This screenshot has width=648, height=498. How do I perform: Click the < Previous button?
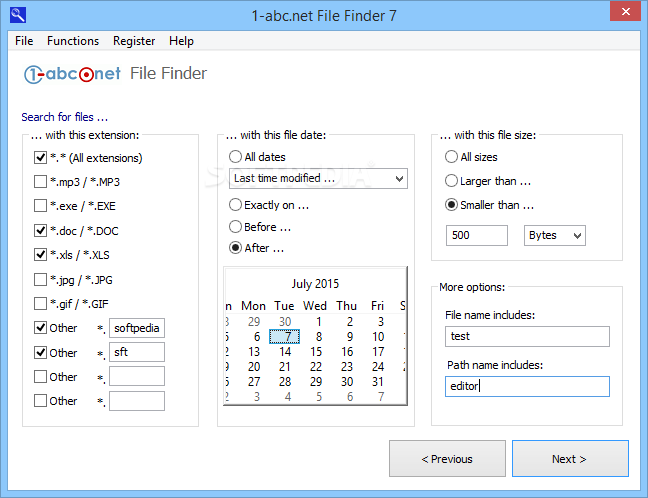(x=447, y=459)
